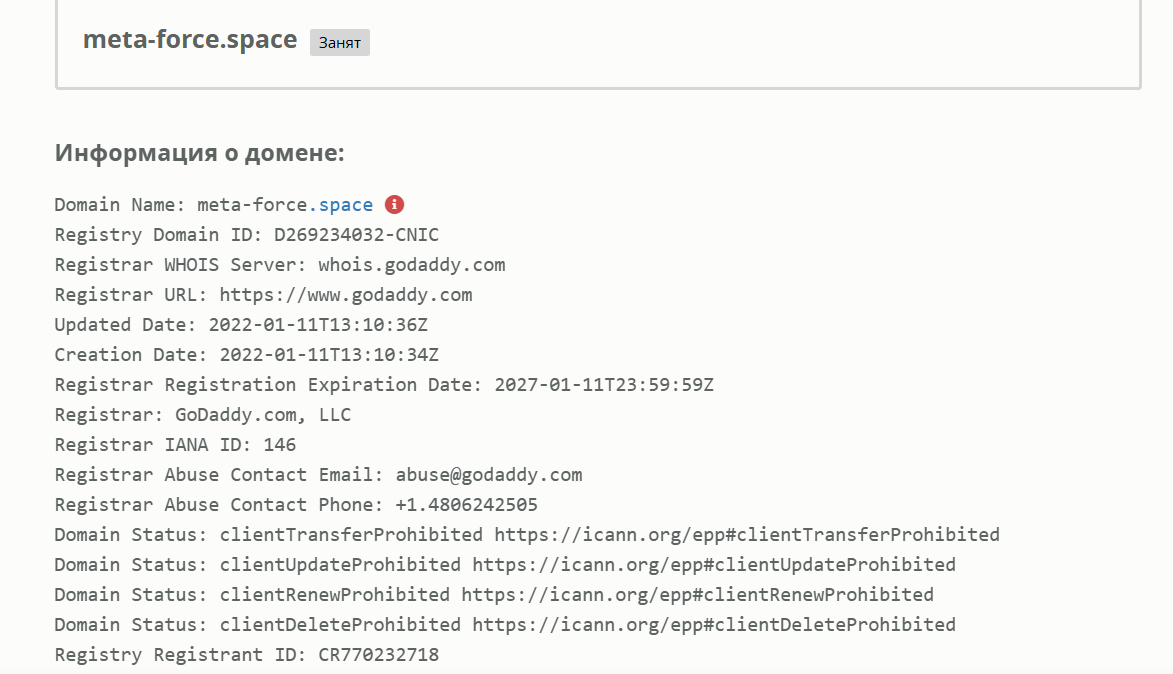Open the blue .space link
The image size is (1173, 674).
(x=341, y=205)
